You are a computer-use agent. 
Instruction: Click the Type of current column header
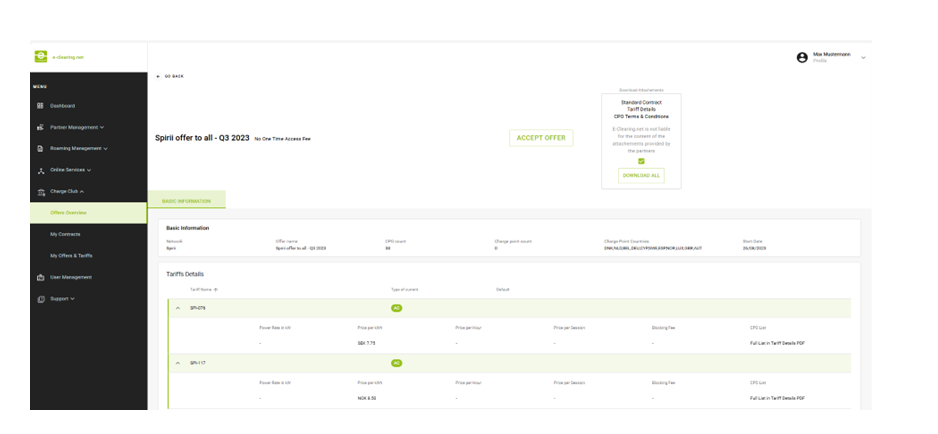[404, 290]
